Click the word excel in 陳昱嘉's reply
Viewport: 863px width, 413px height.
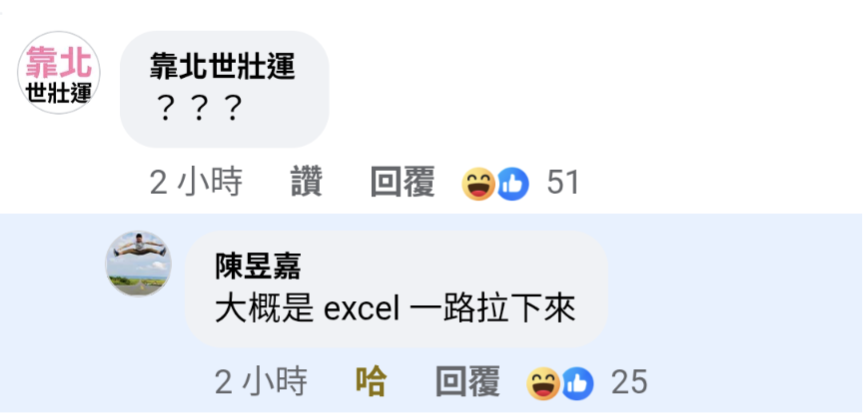click(361, 312)
